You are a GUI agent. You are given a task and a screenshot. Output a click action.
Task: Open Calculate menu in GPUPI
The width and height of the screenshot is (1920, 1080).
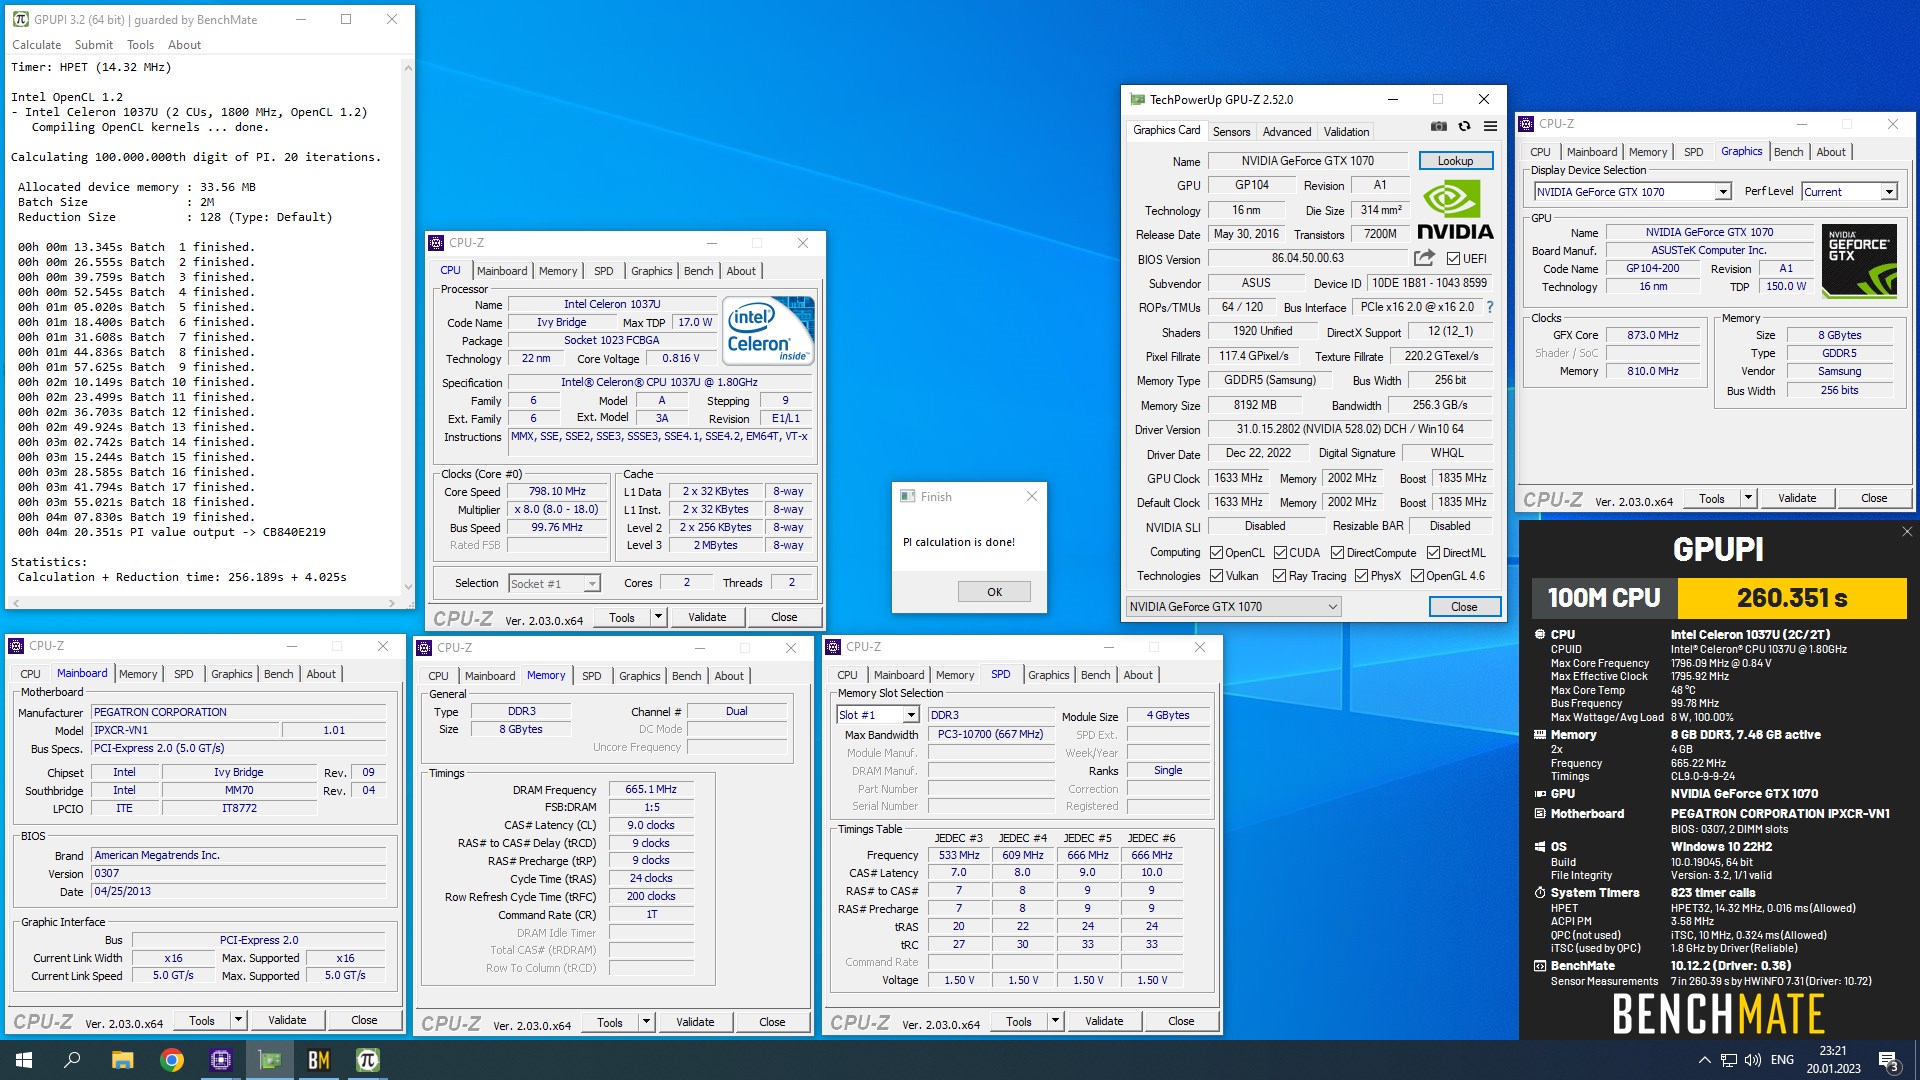(36, 45)
